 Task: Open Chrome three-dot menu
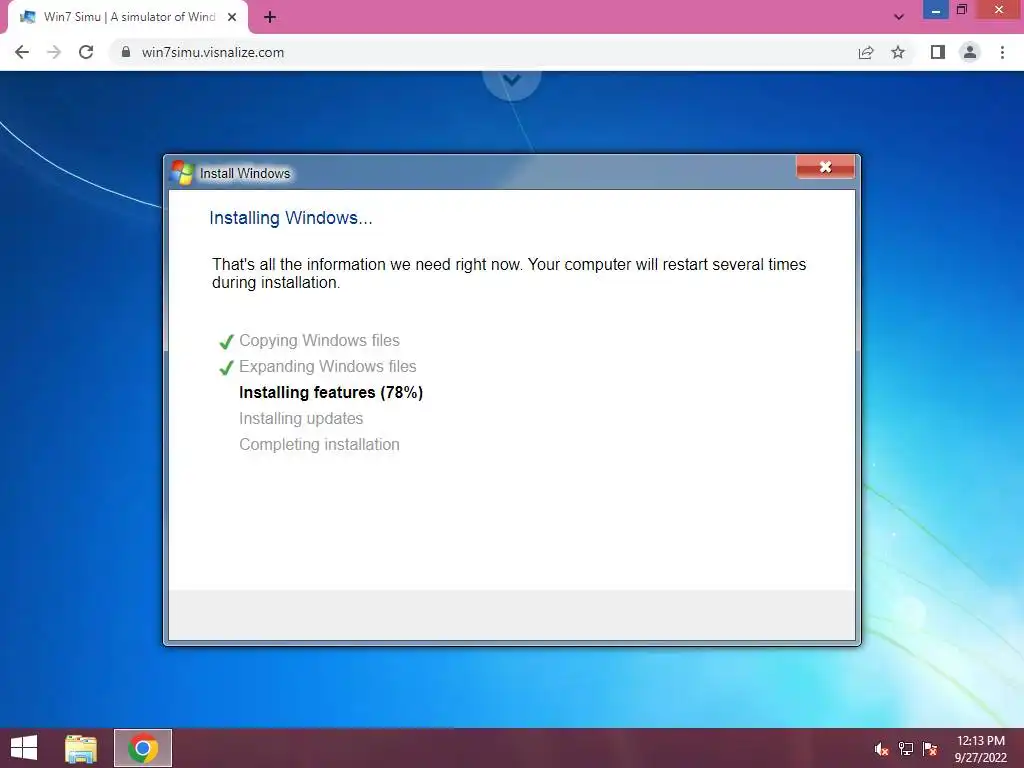coord(1002,52)
